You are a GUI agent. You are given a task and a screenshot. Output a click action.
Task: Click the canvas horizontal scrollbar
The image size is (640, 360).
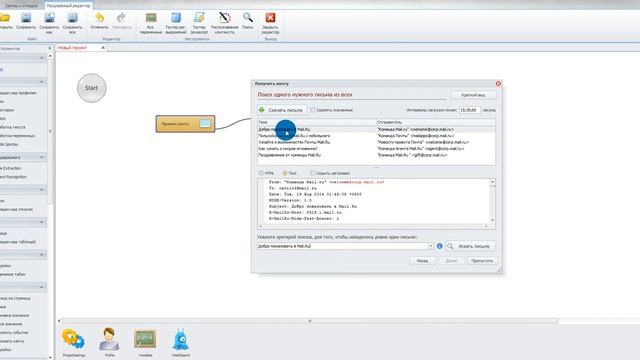[x=309, y=321]
